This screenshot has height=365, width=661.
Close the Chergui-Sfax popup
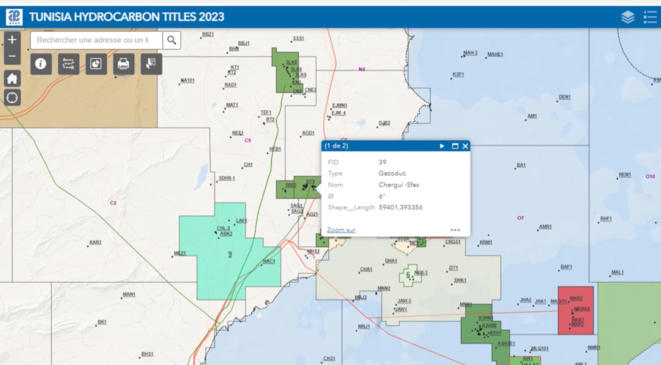465,146
